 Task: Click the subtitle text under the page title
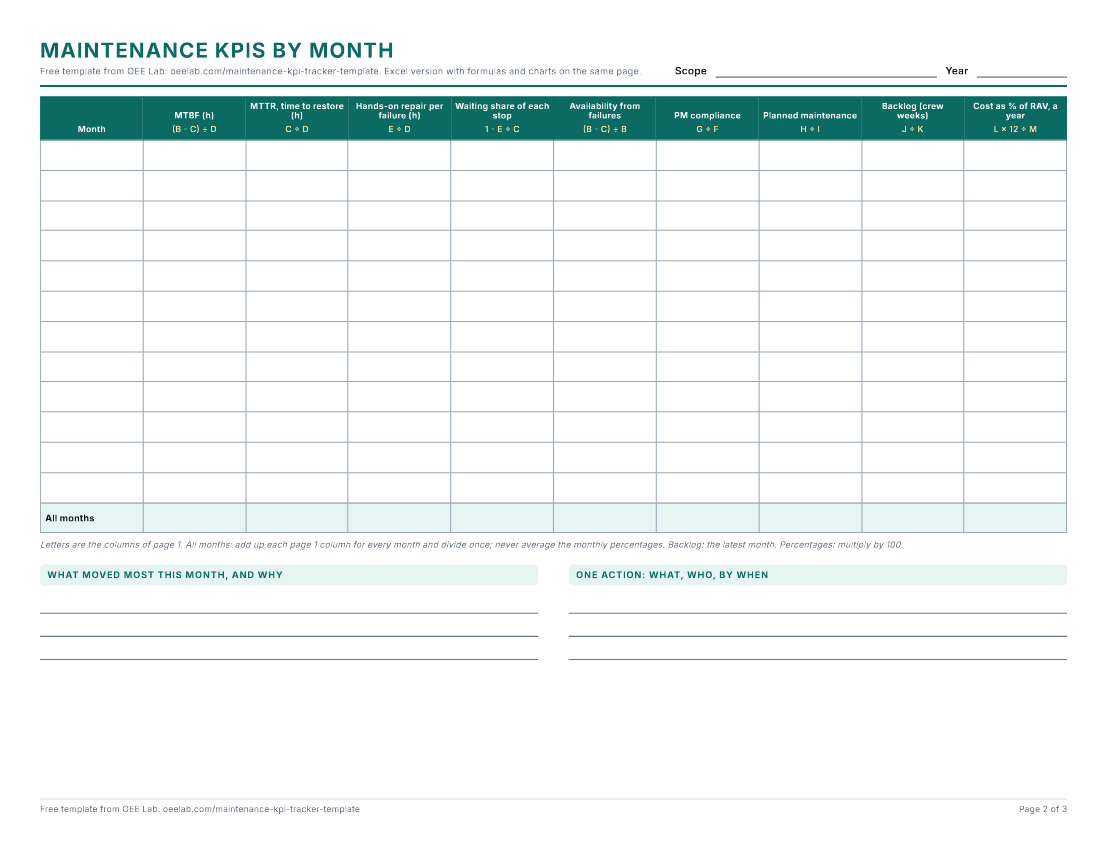(x=341, y=71)
